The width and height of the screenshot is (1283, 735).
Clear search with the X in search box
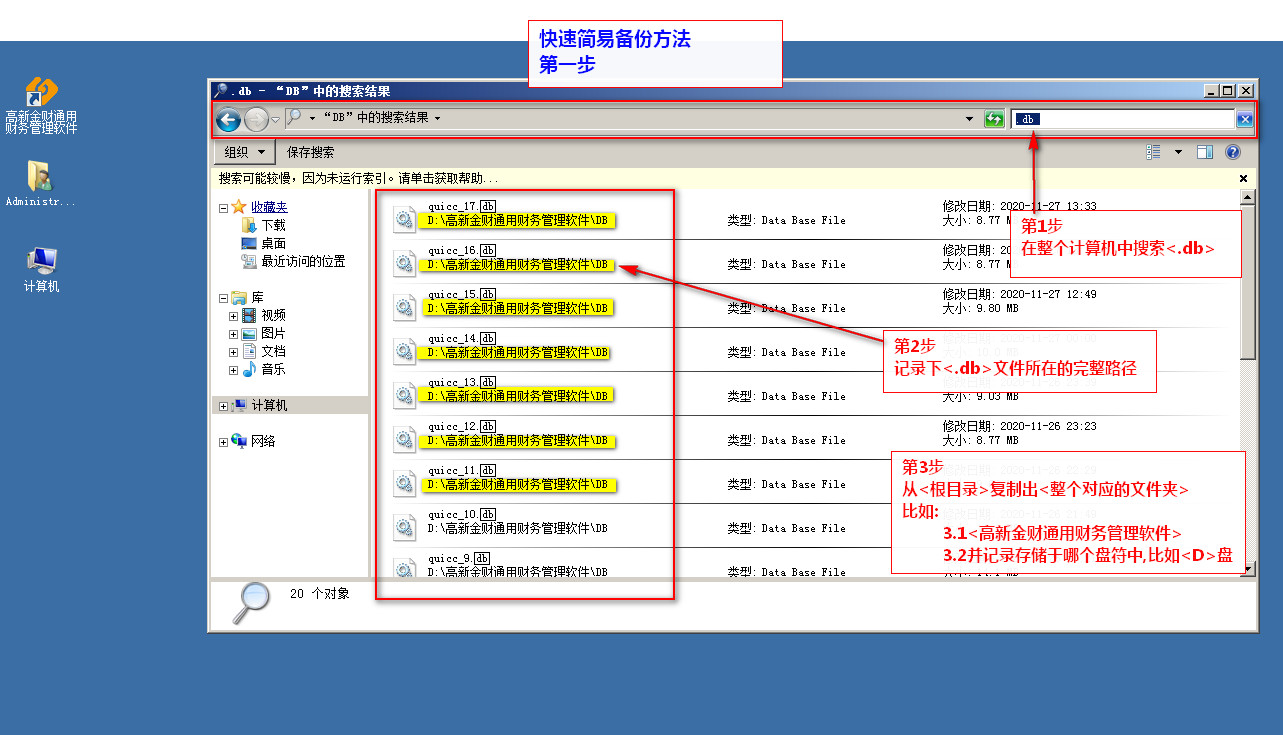1244,120
